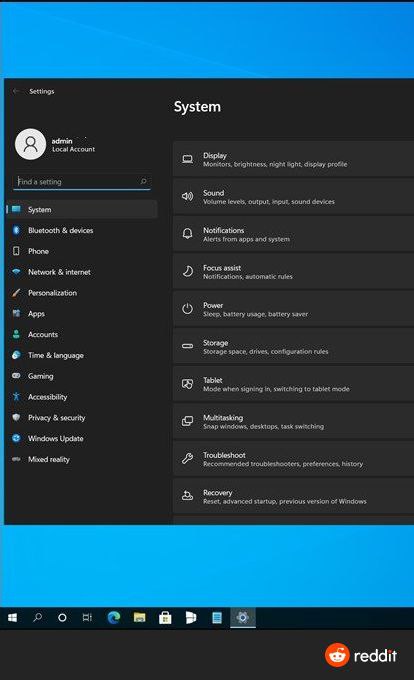The height and width of the screenshot is (680, 414).
Task: Click the Recovery icon
Action: pyautogui.click(x=187, y=496)
